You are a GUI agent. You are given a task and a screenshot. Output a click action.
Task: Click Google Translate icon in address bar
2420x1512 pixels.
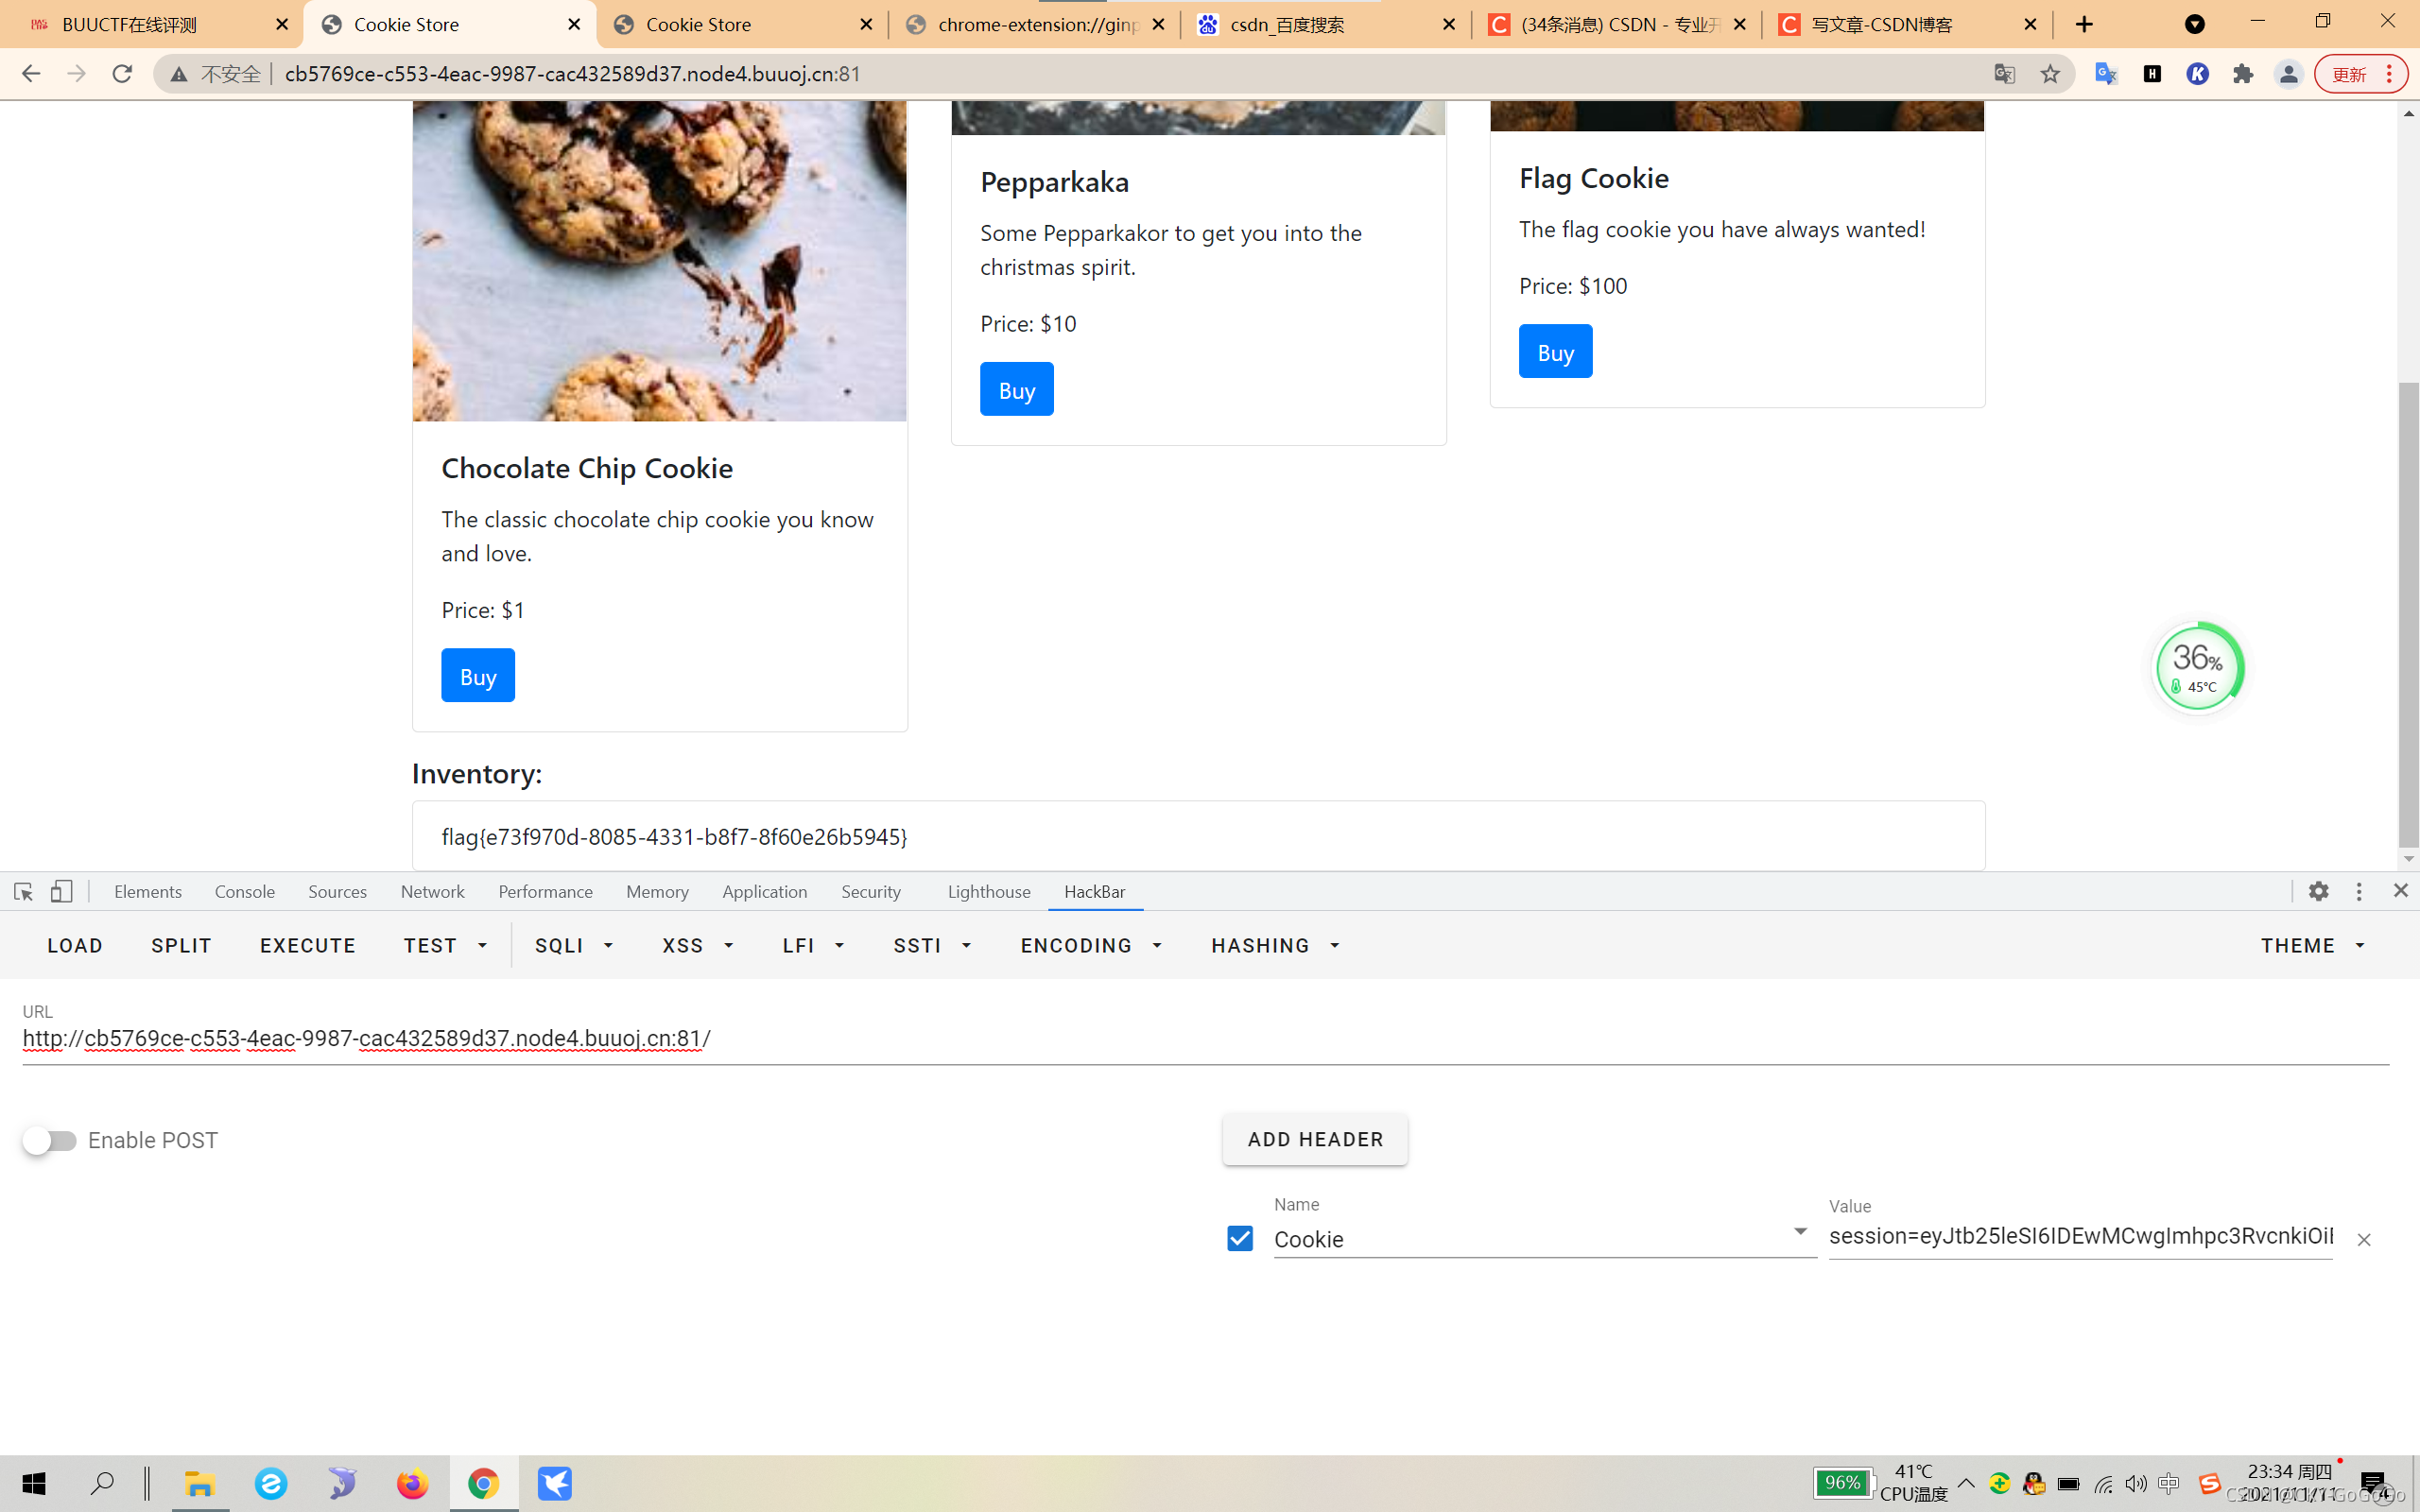(x=2004, y=74)
